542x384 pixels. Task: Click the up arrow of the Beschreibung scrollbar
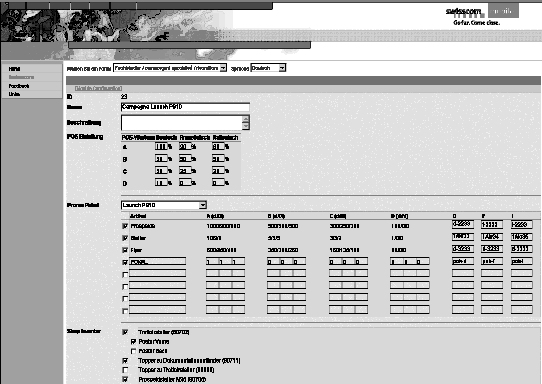click(245, 119)
